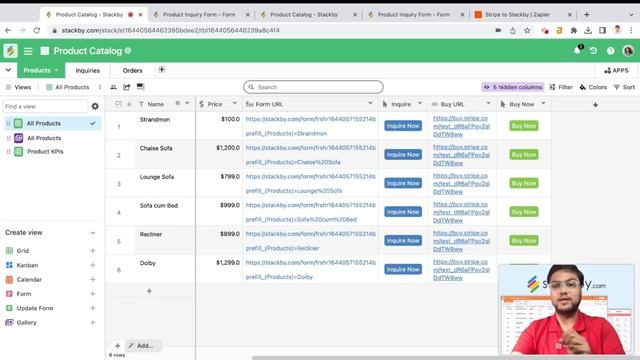Switch to the Inquiries tab
The image size is (640, 360).
point(88,70)
